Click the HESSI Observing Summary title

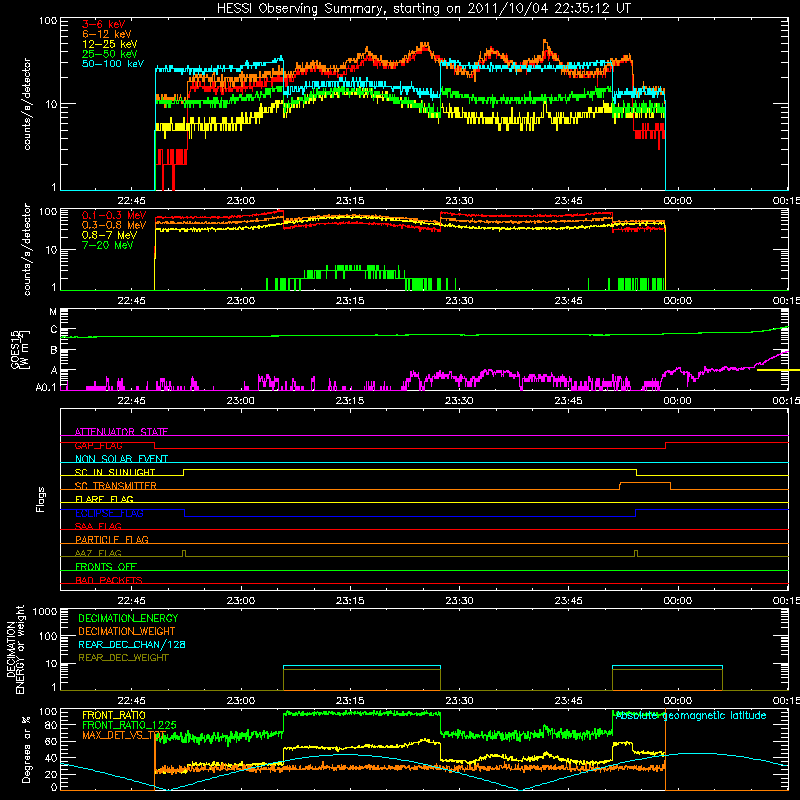pos(424,9)
